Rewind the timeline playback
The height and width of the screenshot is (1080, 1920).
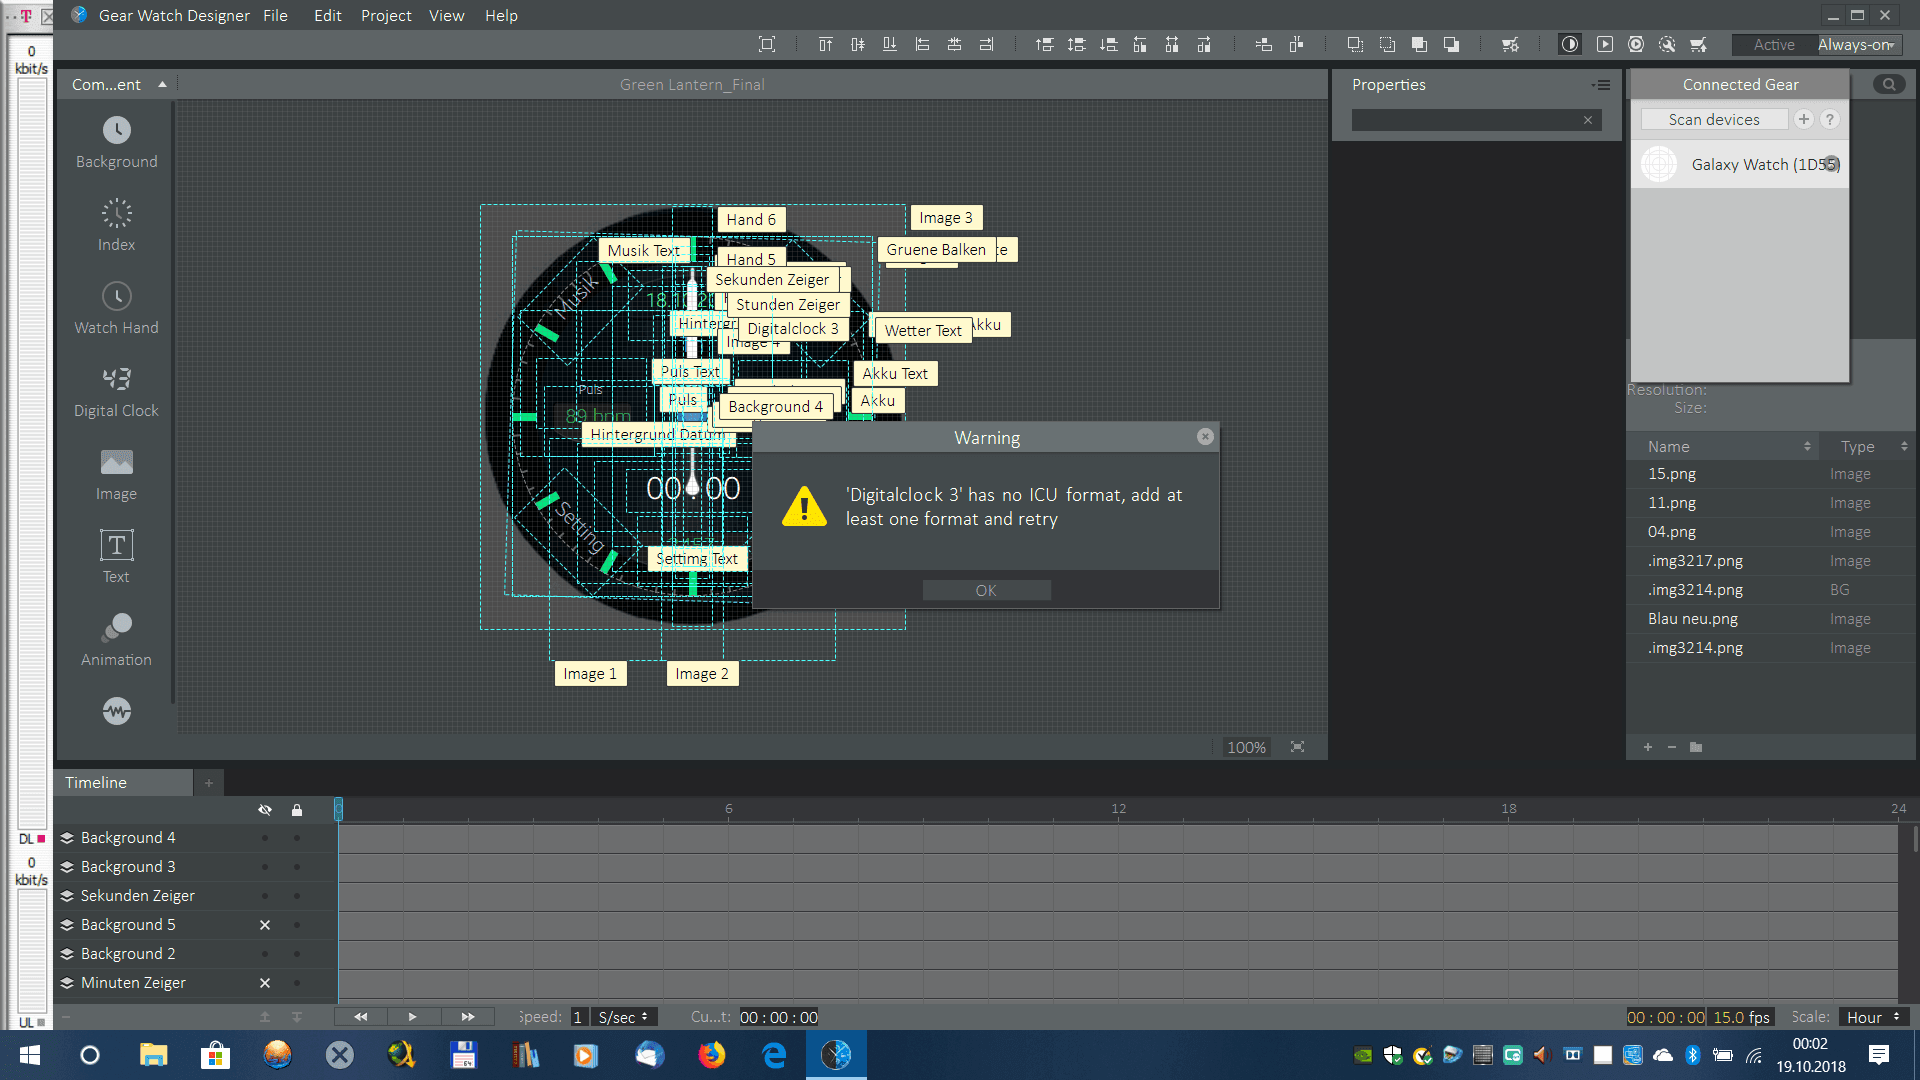pyautogui.click(x=360, y=1017)
